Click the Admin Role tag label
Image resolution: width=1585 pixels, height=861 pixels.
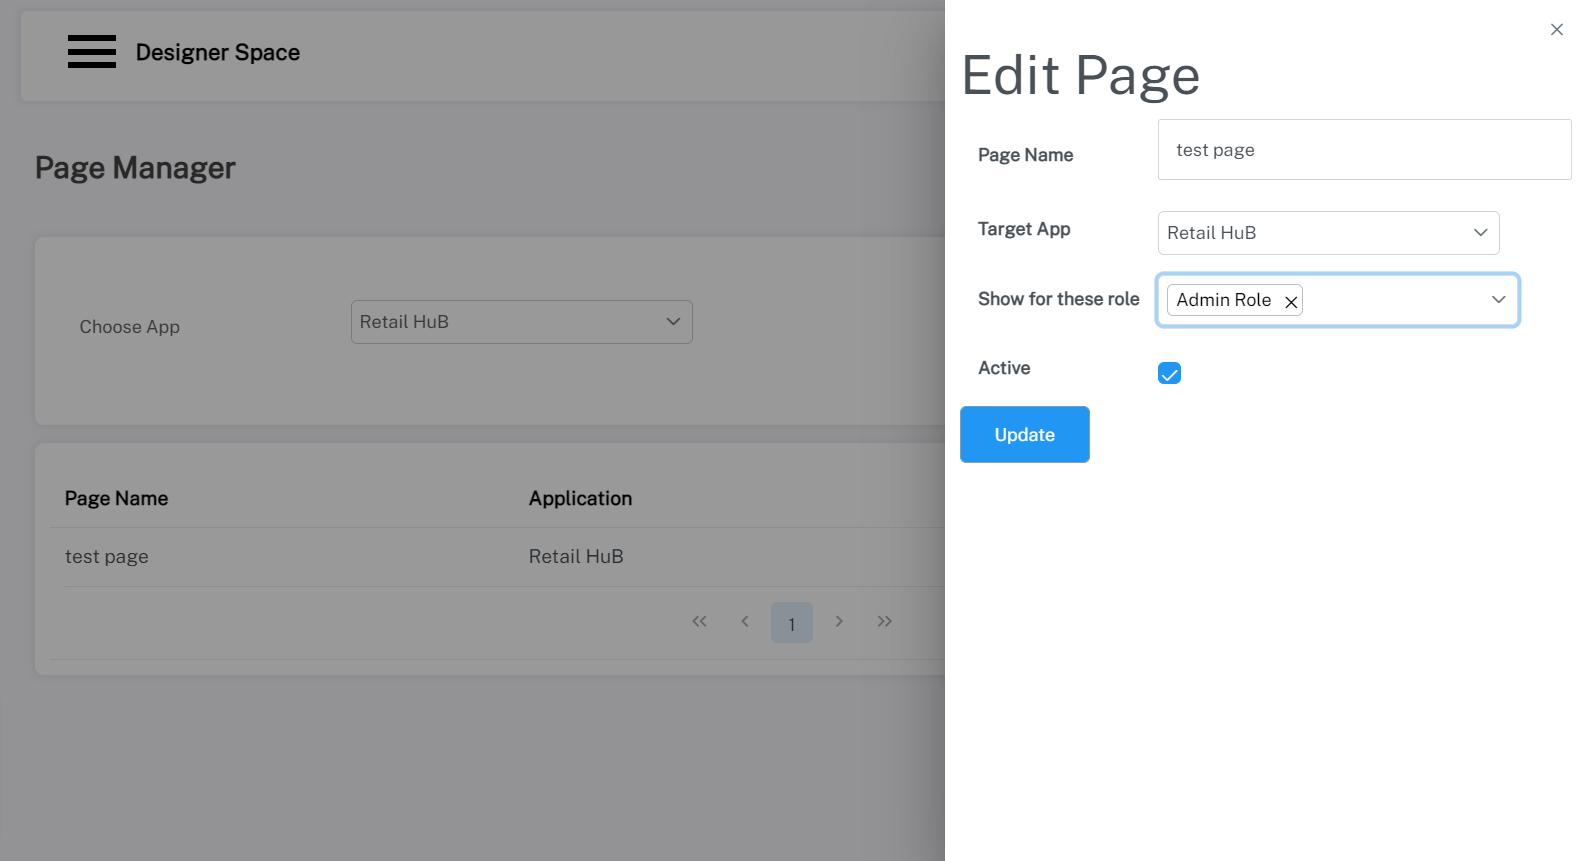[x=1223, y=300]
